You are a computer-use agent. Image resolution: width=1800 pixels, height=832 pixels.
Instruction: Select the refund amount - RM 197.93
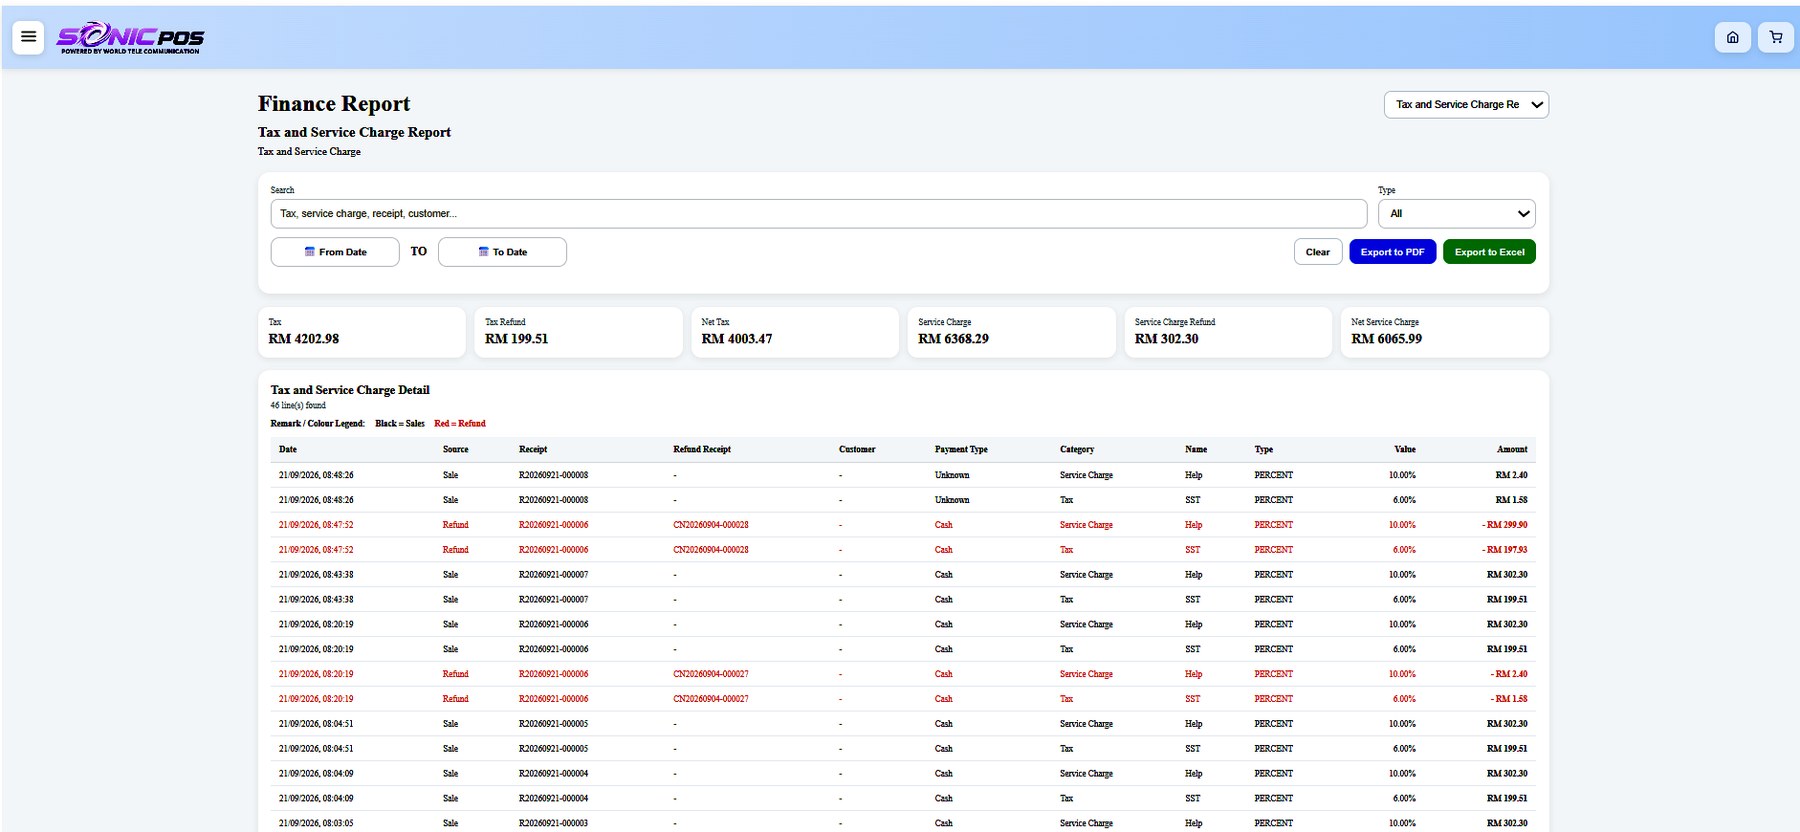1505,550
